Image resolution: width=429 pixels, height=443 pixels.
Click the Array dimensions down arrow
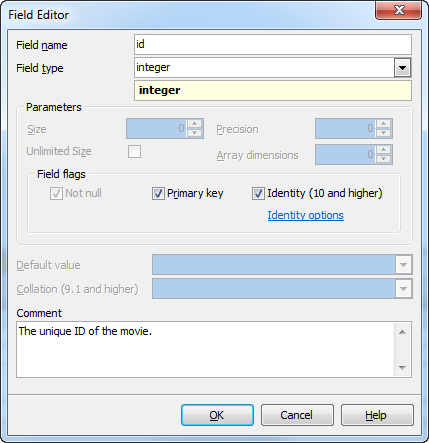click(384, 159)
